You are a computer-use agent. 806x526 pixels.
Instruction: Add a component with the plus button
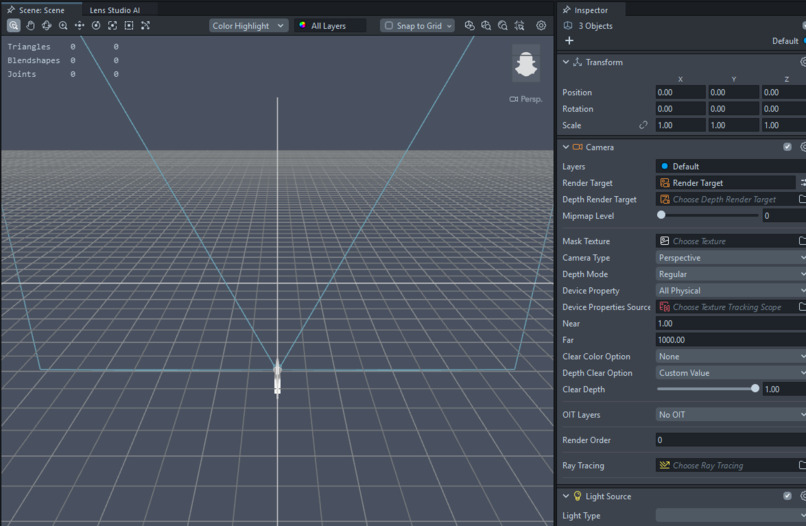coord(569,41)
